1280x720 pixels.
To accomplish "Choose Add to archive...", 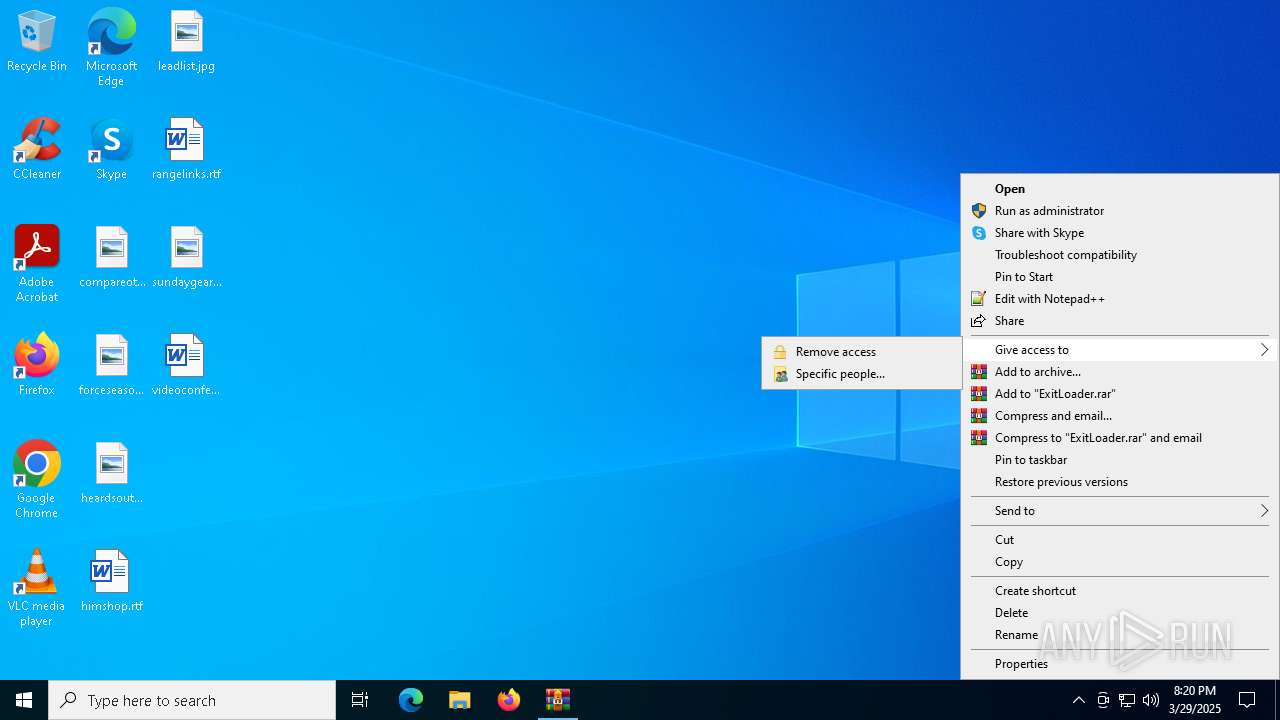I will coord(1119,372).
